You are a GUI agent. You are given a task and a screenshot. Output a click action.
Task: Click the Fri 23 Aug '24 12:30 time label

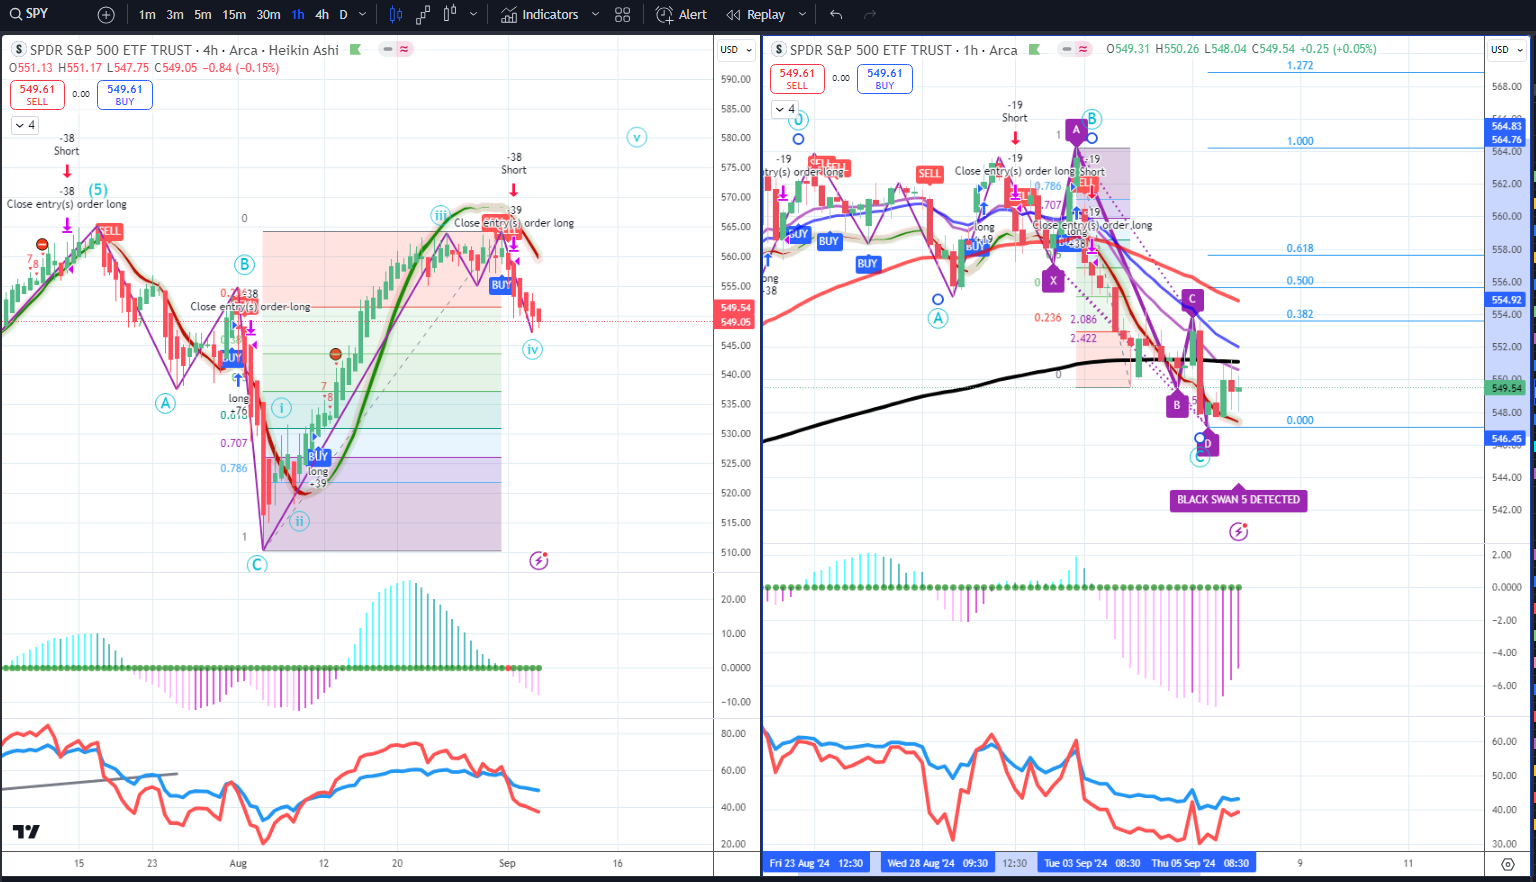(816, 863)
